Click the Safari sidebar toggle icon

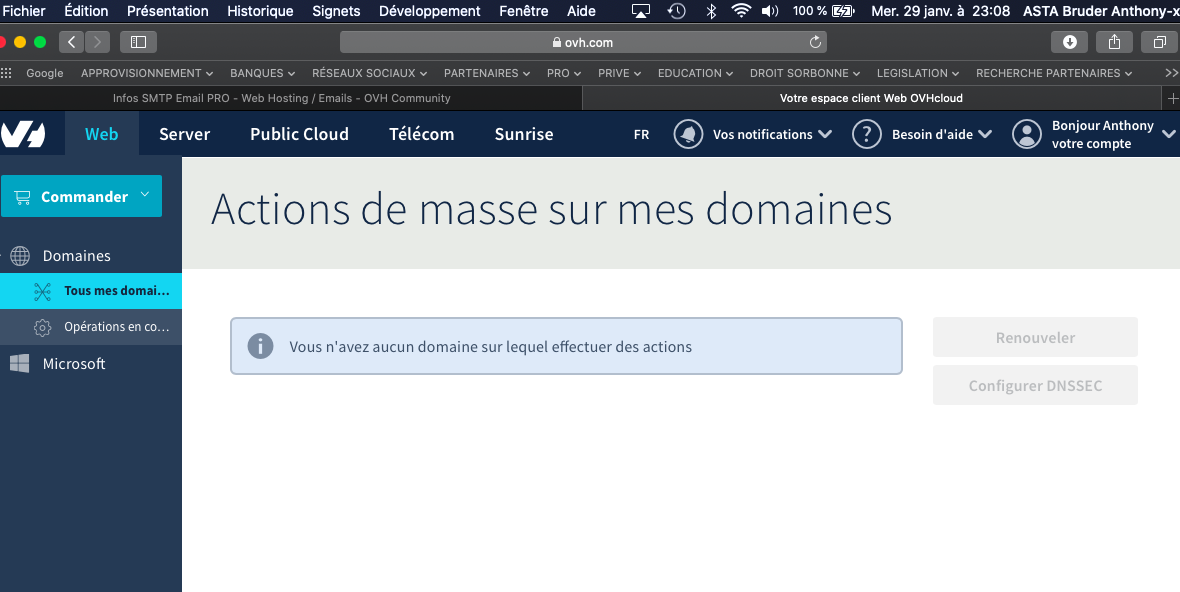click(138, 42)
